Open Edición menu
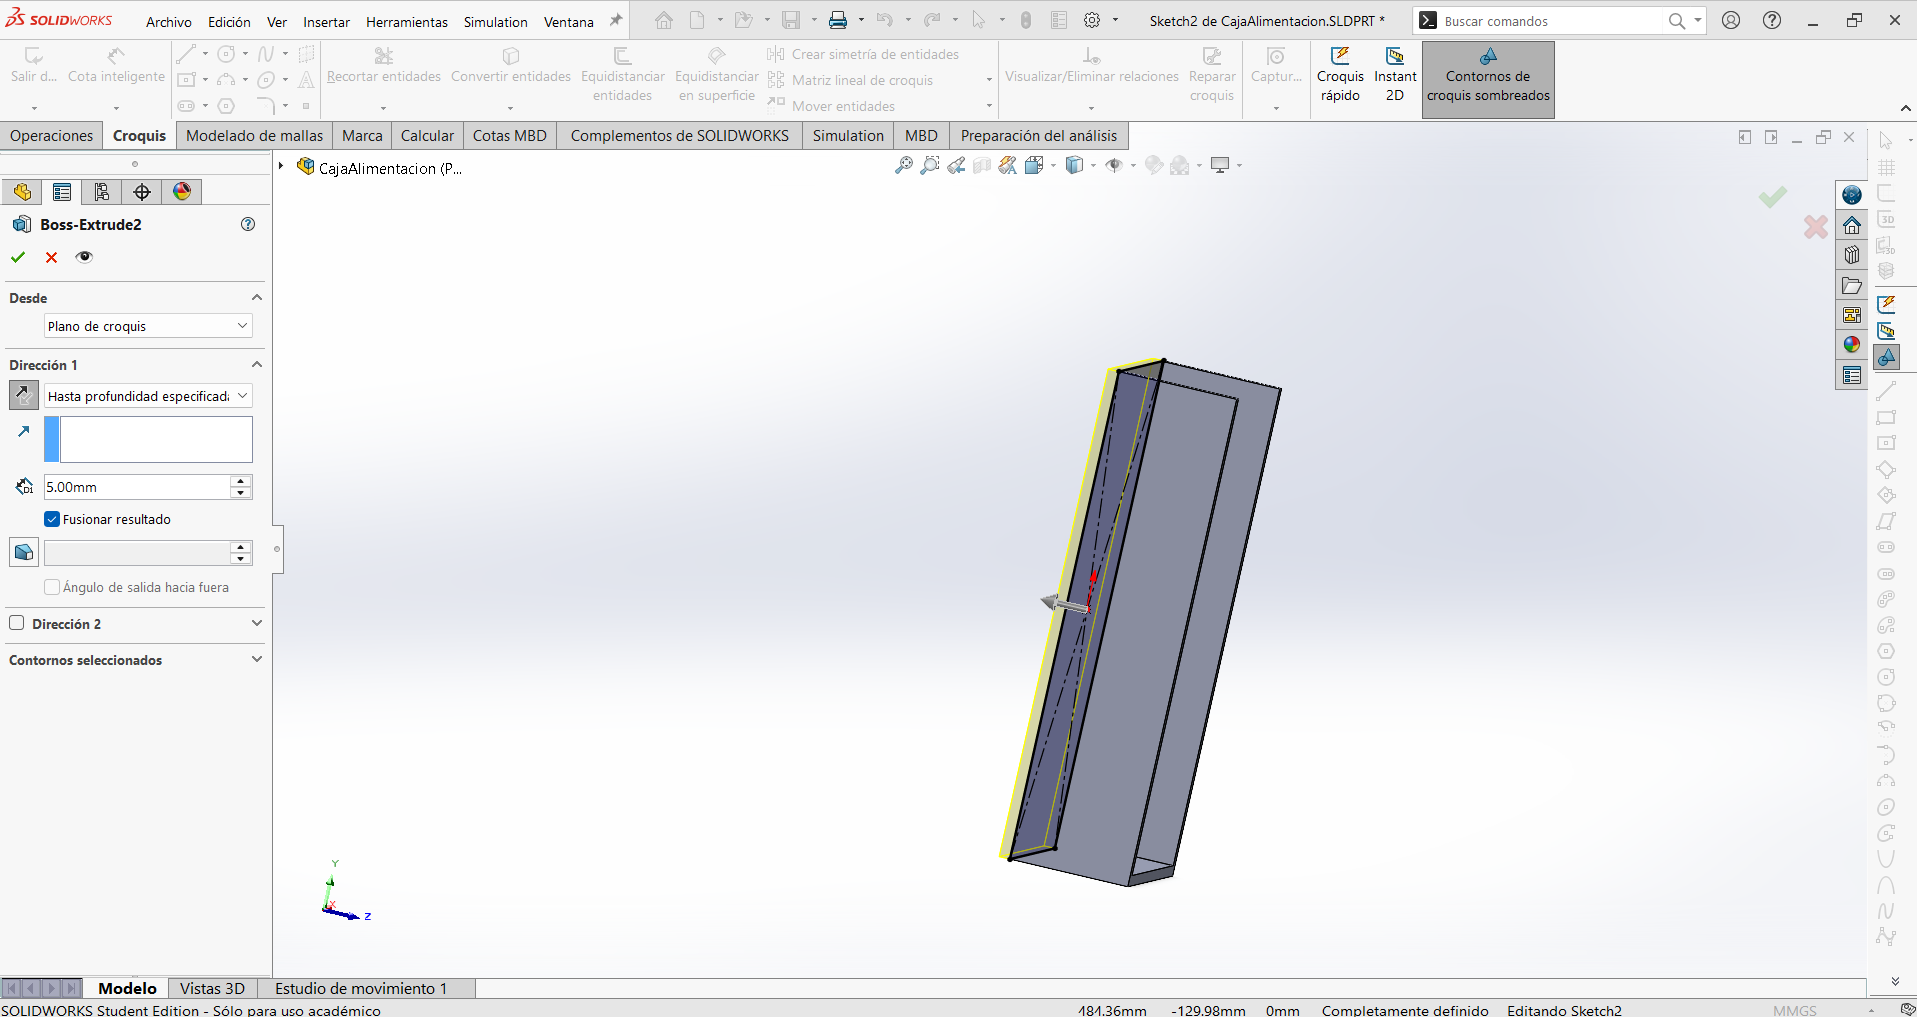This screenshot has width=1917, height=1017. (x=229, y=22)
